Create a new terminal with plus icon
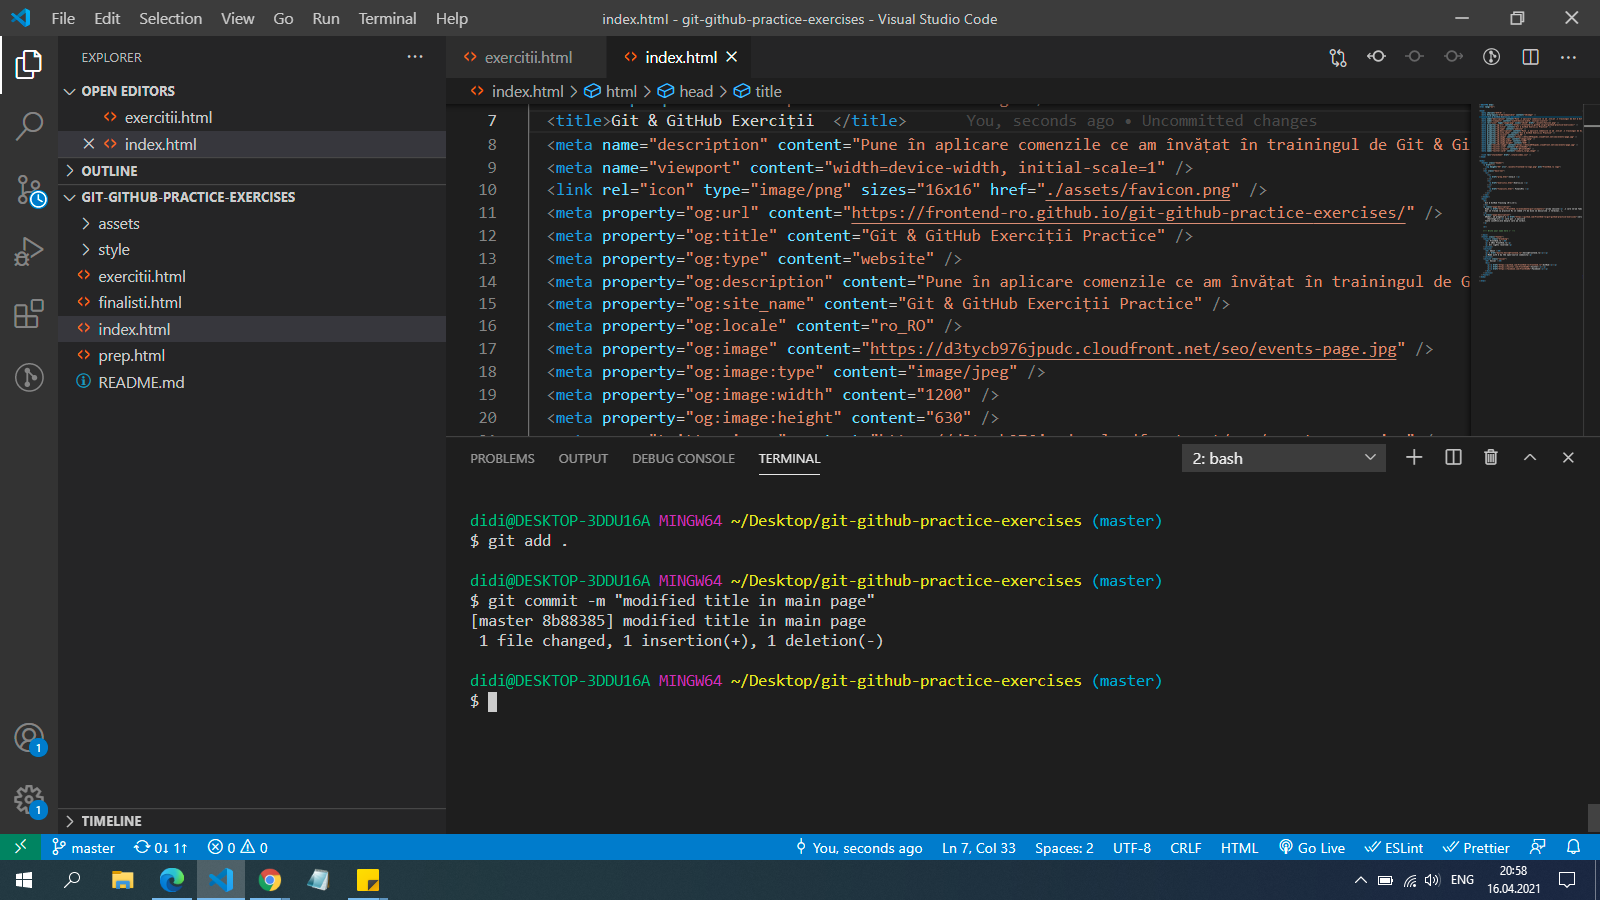The height and width of the screenshot is (900, 1600). [x=1414, y=457]
